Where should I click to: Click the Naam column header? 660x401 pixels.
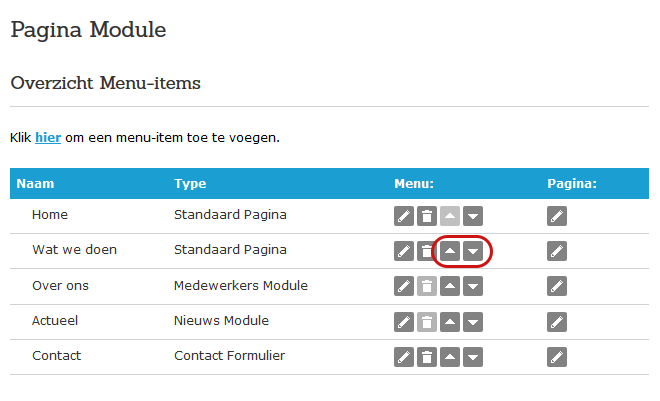(x=35, y=183)
